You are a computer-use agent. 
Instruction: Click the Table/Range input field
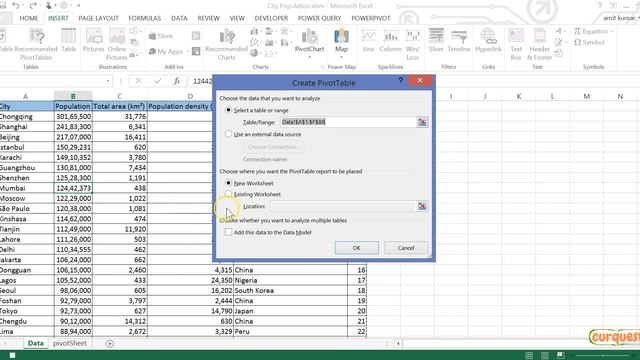[x=348, y=122]
